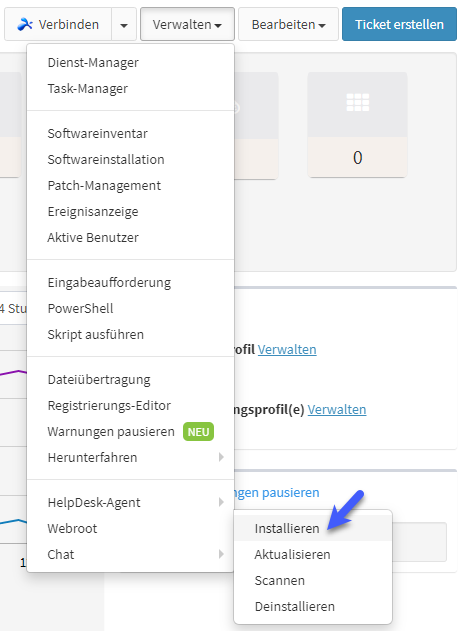The width and height of the screenshot is (462, 631).
Task: Click the grid icon tile showing 0
Action: click(x=357, y=125)
